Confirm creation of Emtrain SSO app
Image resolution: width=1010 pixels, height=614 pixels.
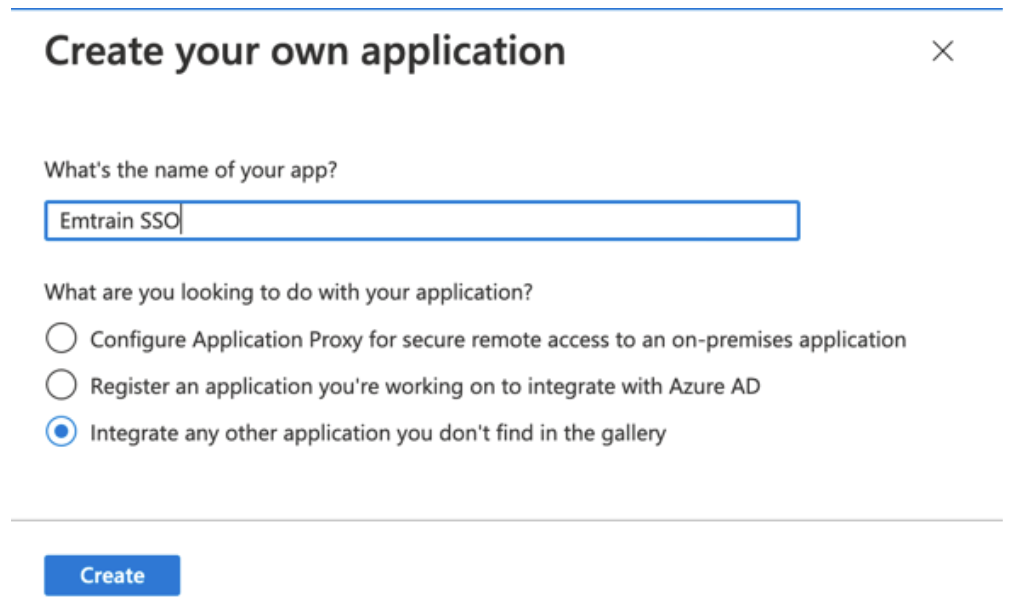click(x=112, y=574)
